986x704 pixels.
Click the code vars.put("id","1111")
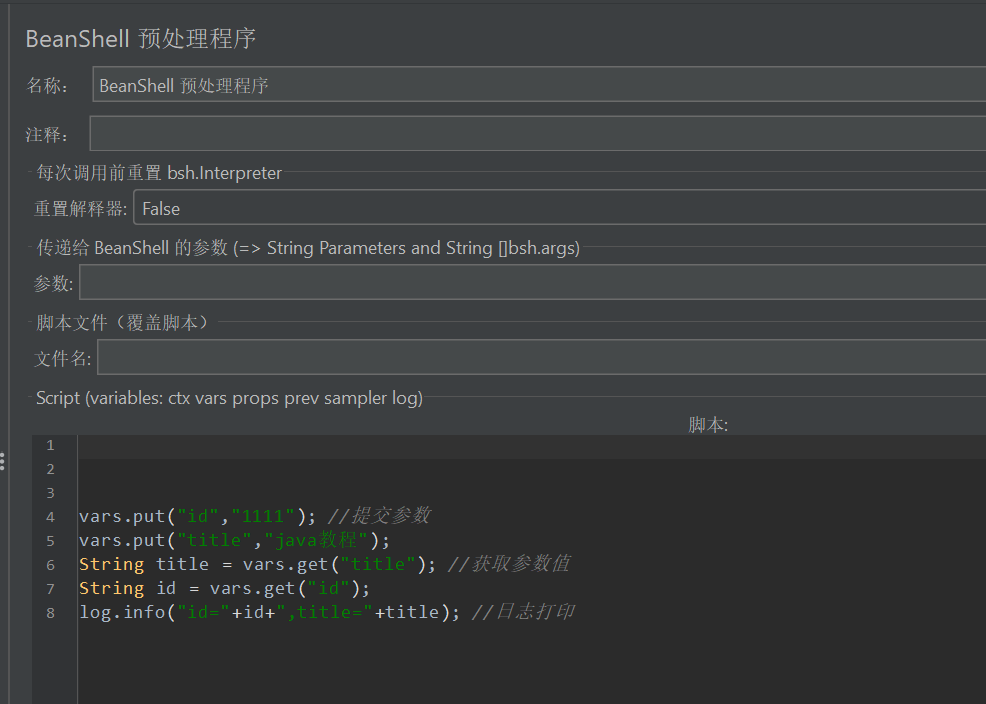coord(197,517)
